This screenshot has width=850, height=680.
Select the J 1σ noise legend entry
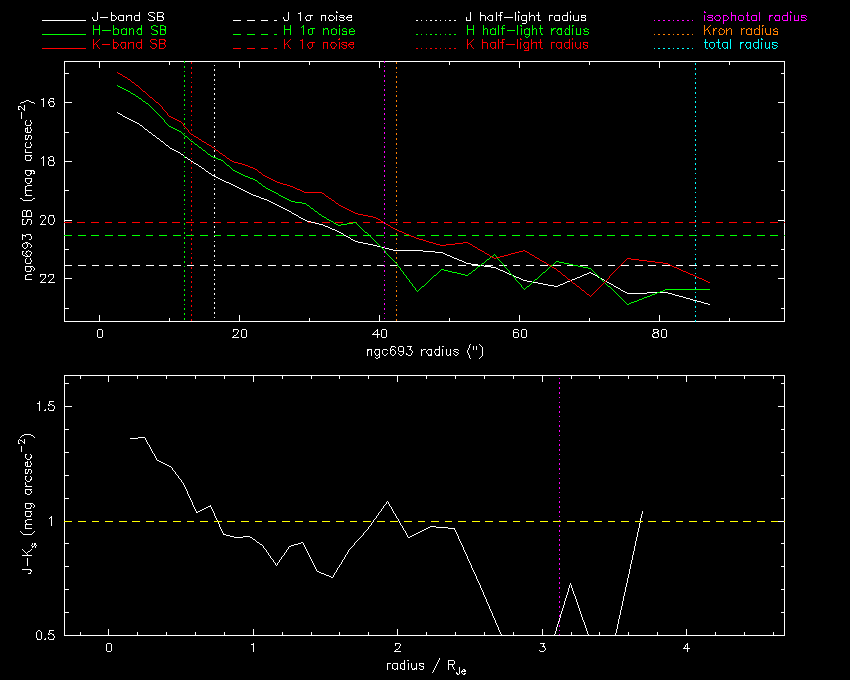pyautogui.click(x=314, y=18)
